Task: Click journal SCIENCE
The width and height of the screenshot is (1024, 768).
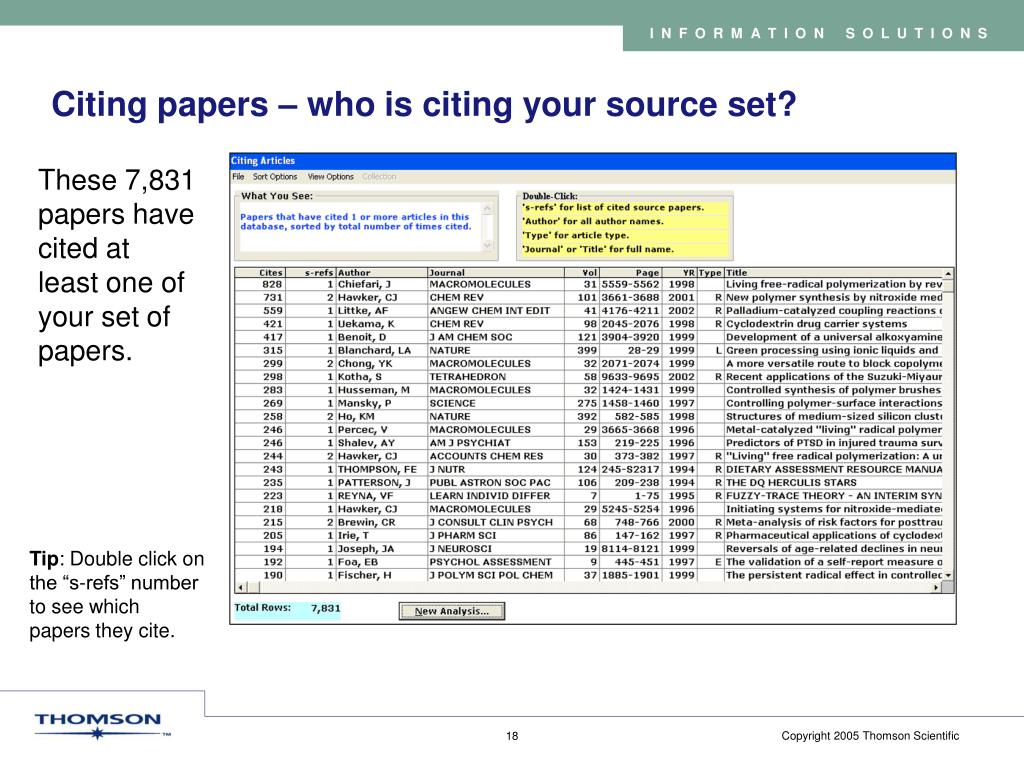Action: (453, 403)
